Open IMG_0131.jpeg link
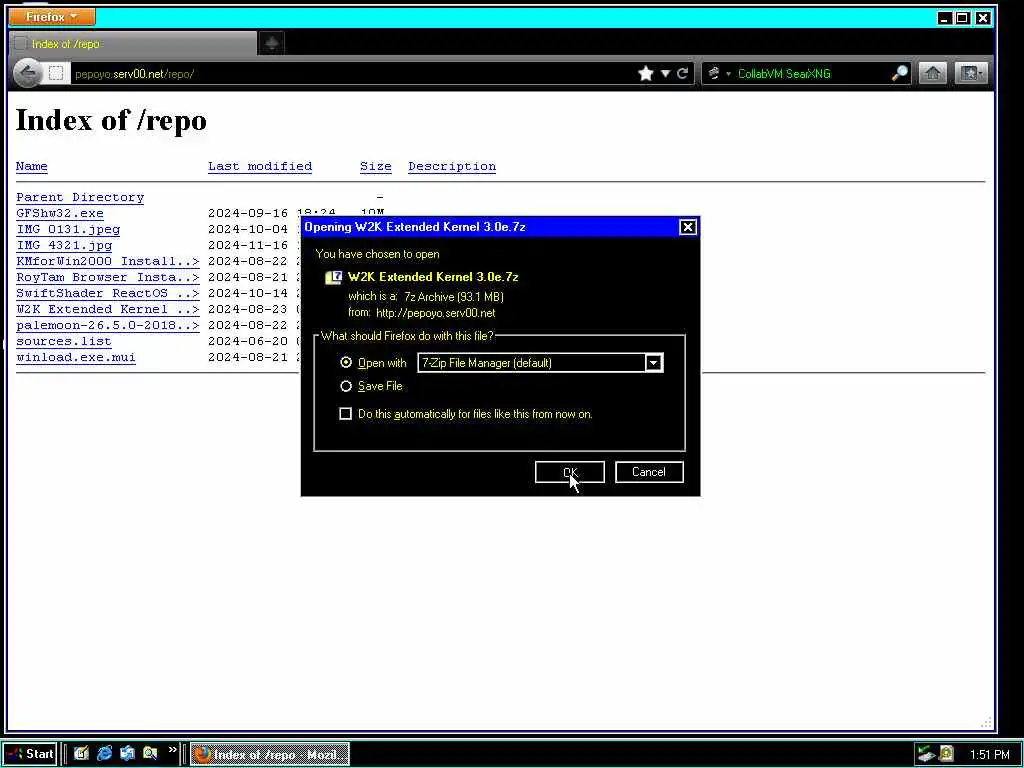1024x768 pixels. point(68,229)
